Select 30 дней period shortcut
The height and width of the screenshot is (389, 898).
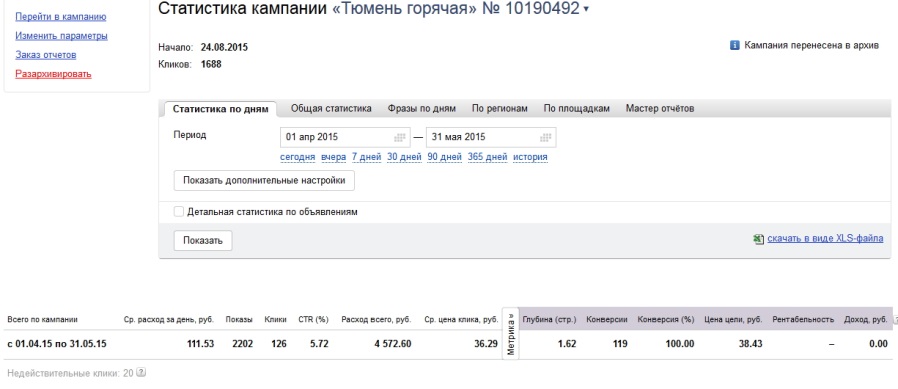point(404,157)
